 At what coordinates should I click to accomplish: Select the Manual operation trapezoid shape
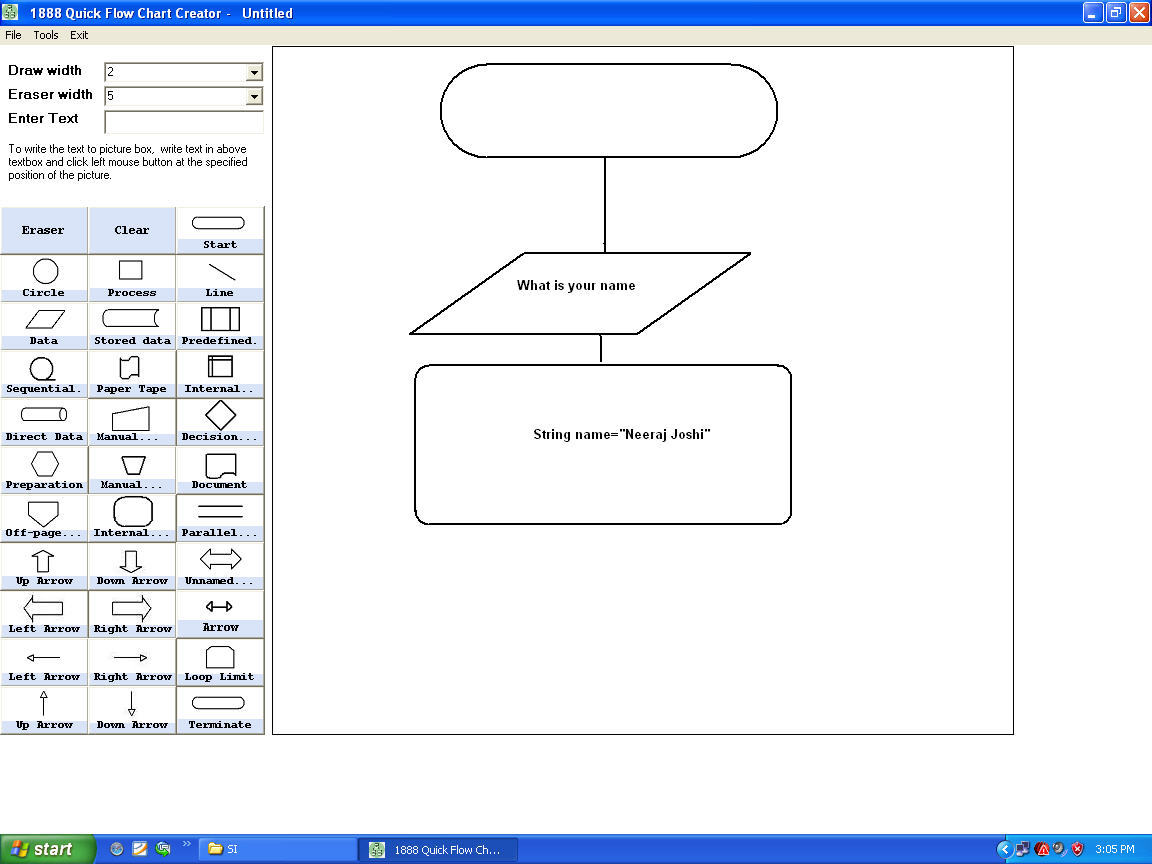click(132, 470)
